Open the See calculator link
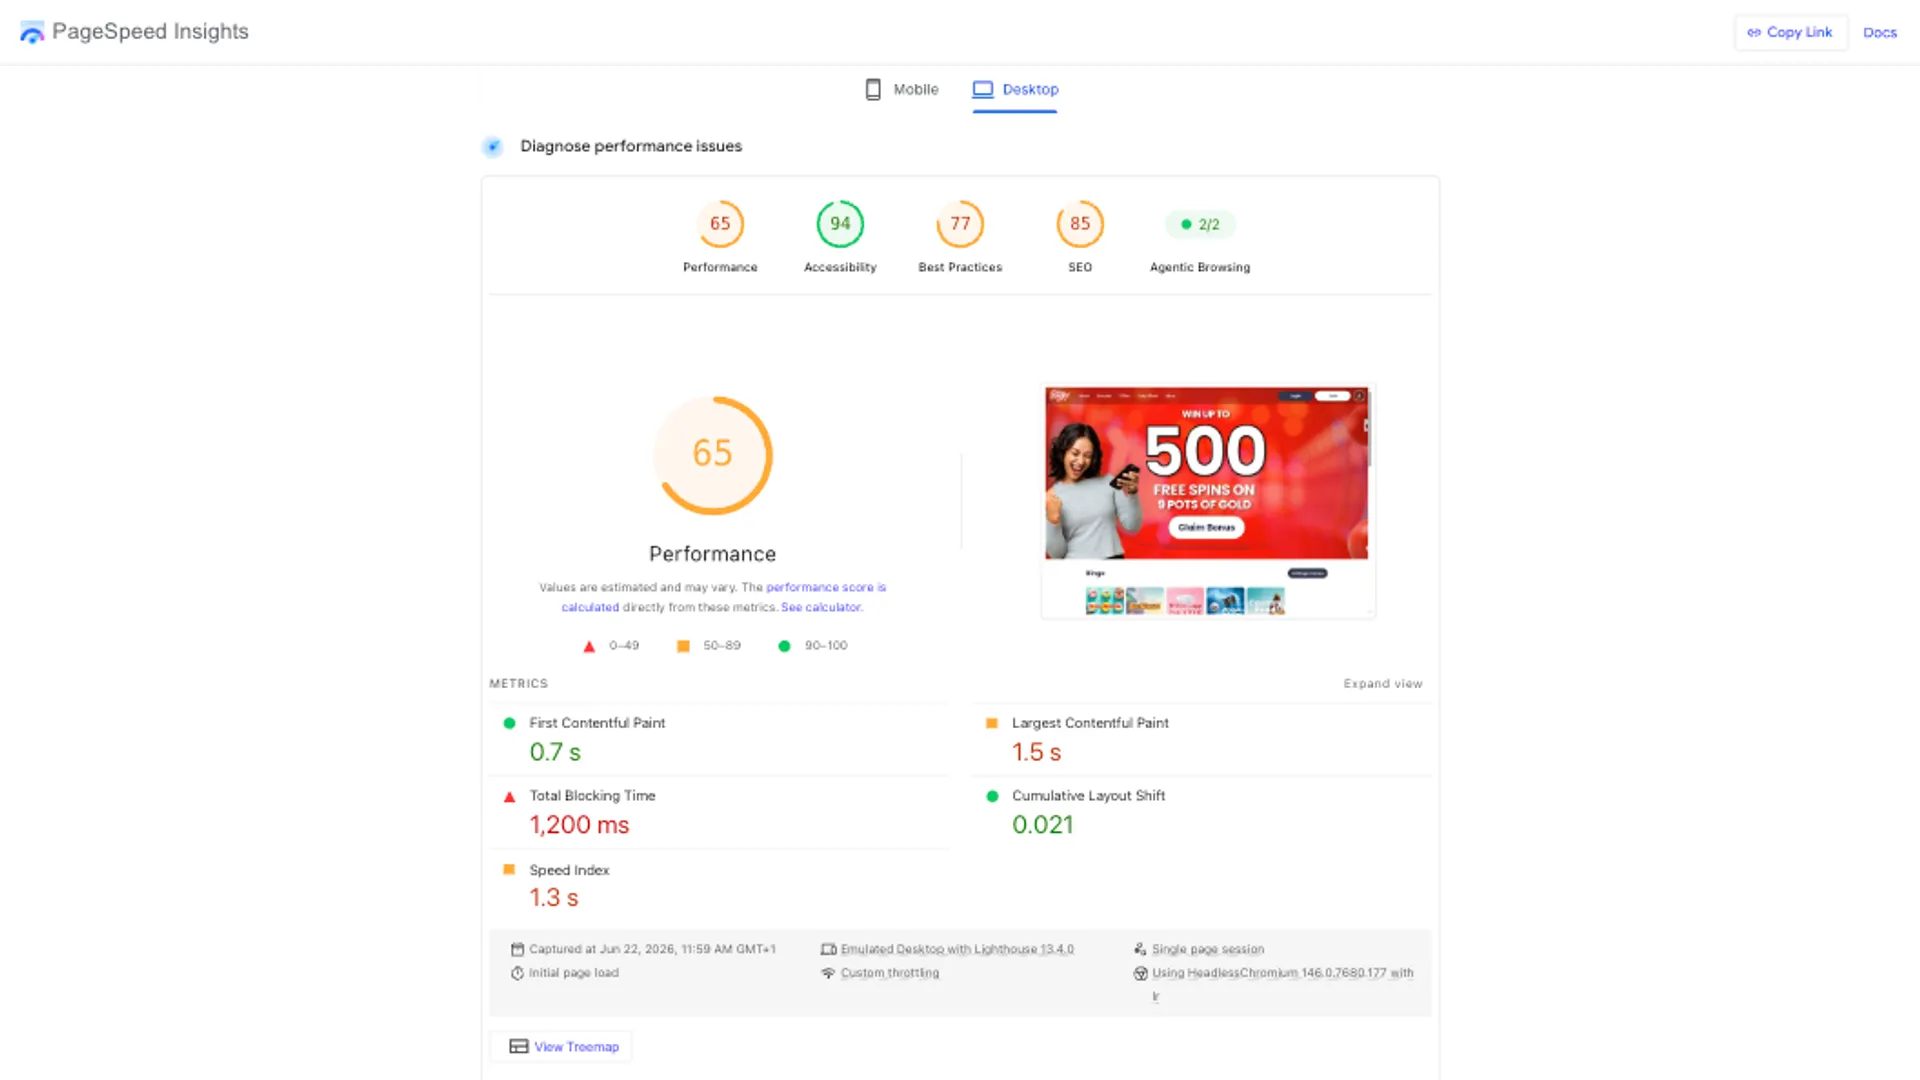This screenshot has height=1080, width=1920. click(821, 607)
